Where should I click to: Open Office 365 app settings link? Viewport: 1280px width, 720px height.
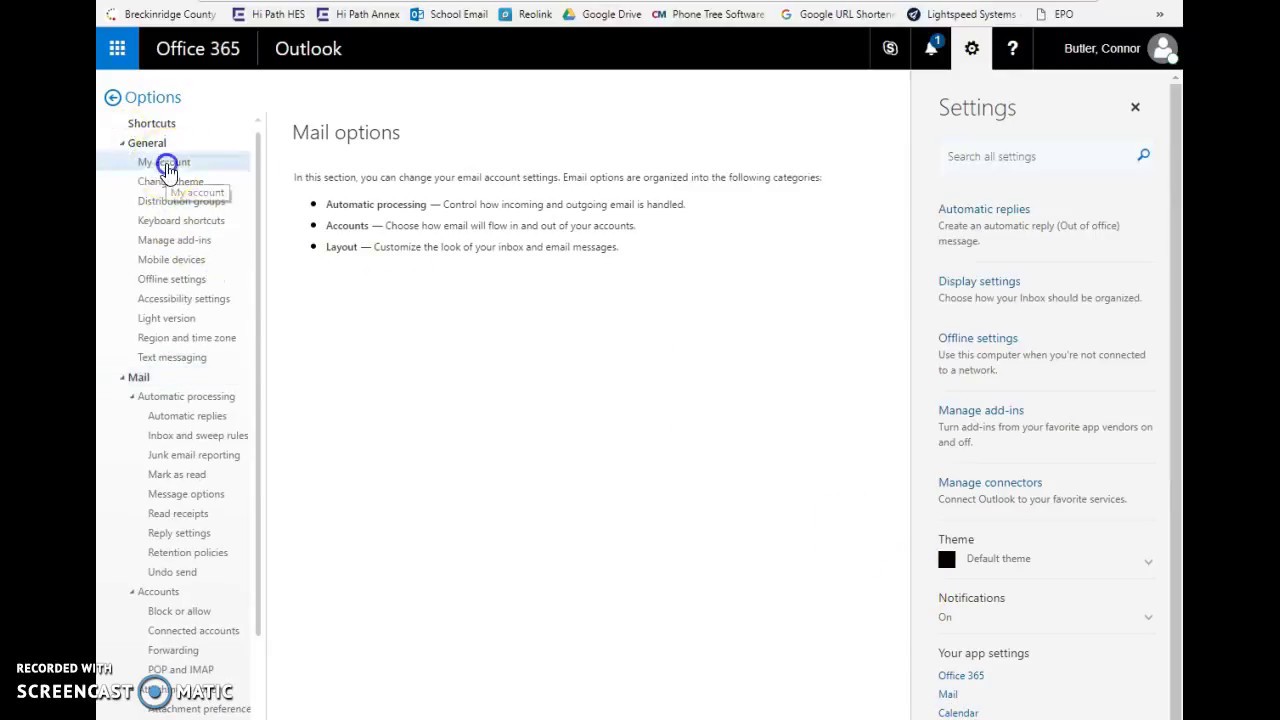coord(961,676)
